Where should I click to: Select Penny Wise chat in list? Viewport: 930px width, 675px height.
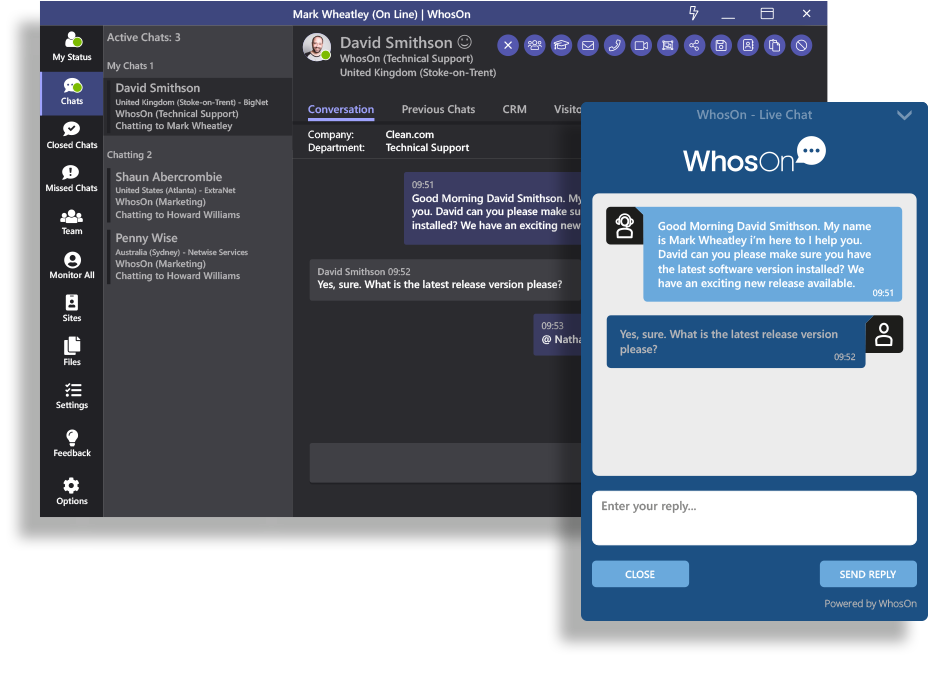[199, 256]
